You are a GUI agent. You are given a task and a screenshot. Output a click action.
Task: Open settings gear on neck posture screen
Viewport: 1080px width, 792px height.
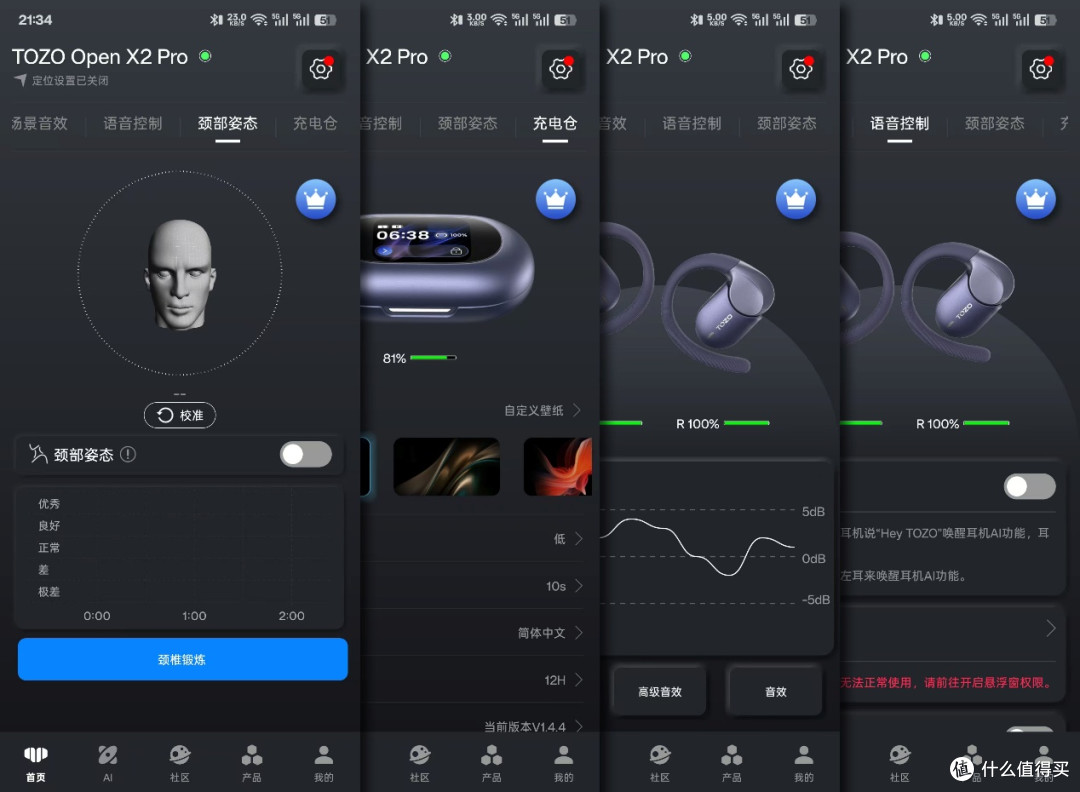tap(321, 69)
